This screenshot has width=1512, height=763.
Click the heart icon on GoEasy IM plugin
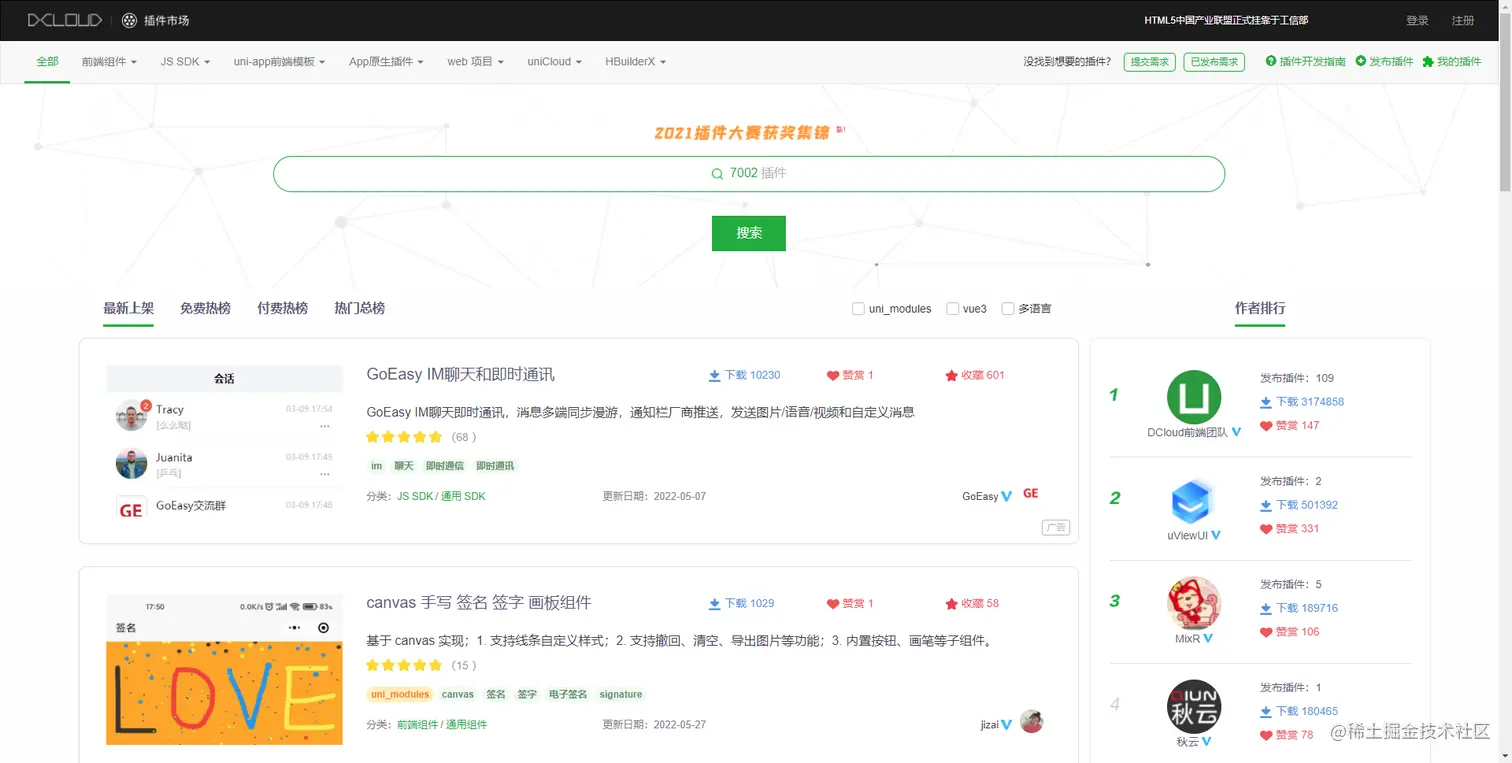pos(832,376)
